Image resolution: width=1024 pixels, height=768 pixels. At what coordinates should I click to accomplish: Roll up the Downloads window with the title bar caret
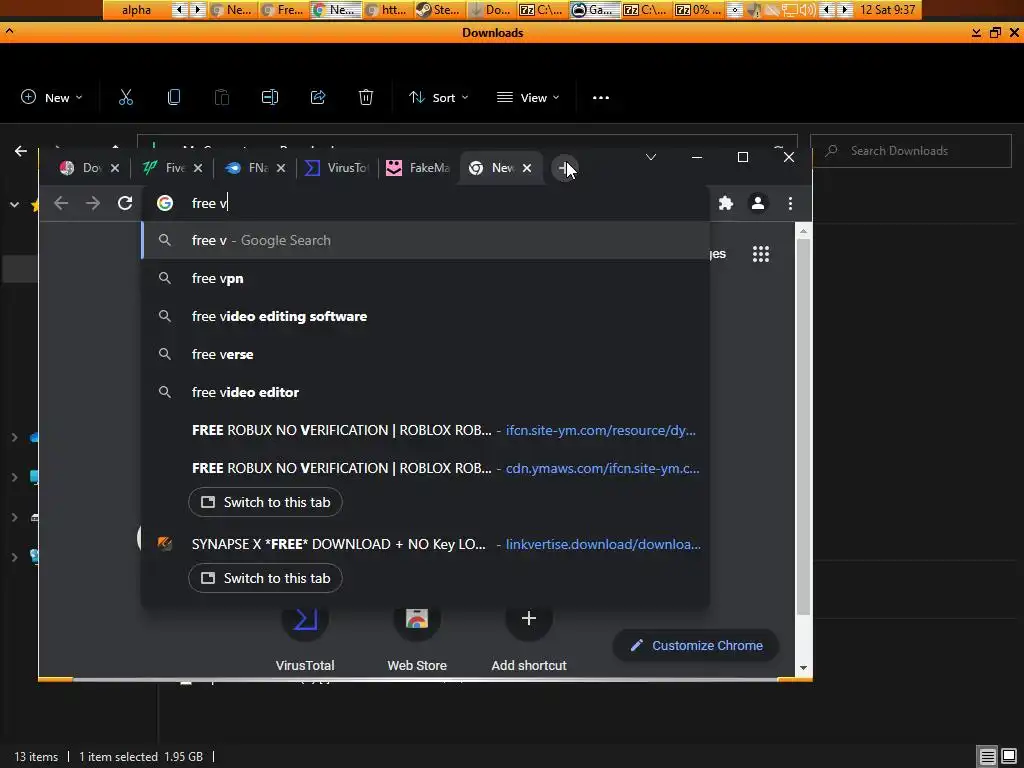9,30
